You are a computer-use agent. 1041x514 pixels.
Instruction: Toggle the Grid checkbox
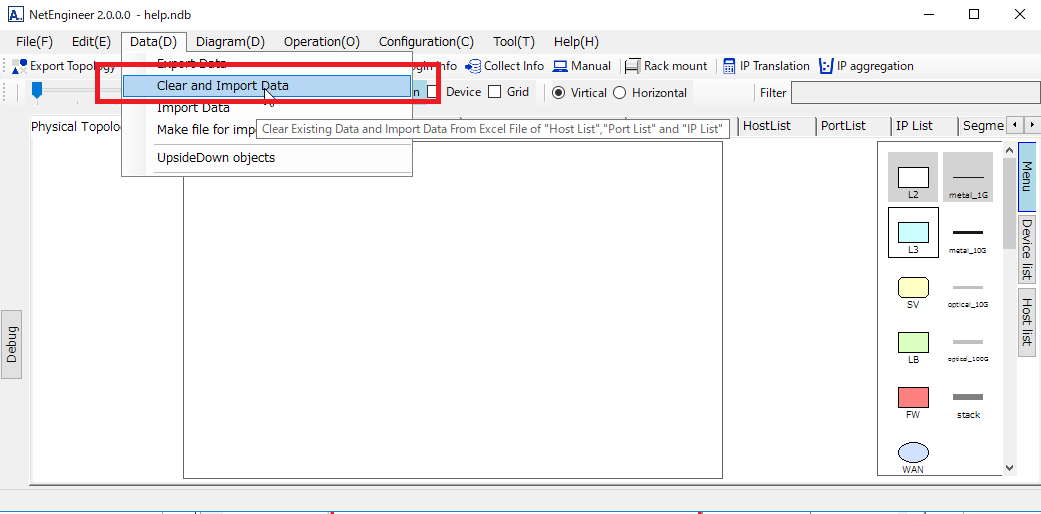[x=494, y=92]
